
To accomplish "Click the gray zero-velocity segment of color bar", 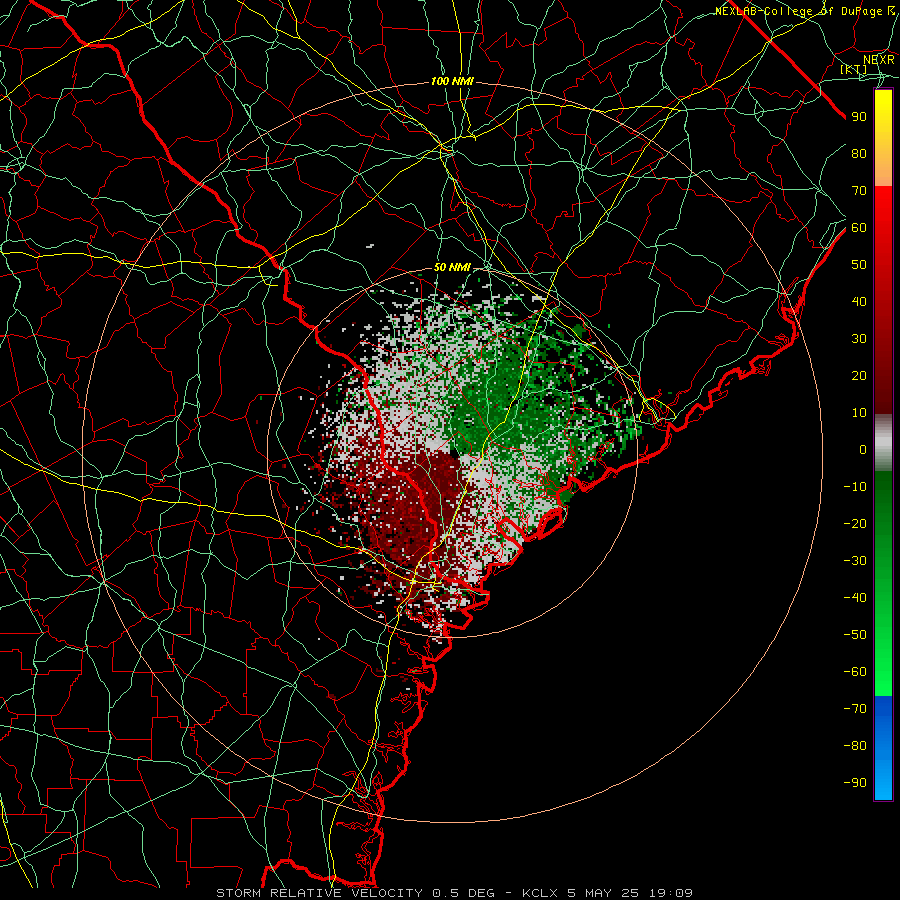I will click(883, 443).
